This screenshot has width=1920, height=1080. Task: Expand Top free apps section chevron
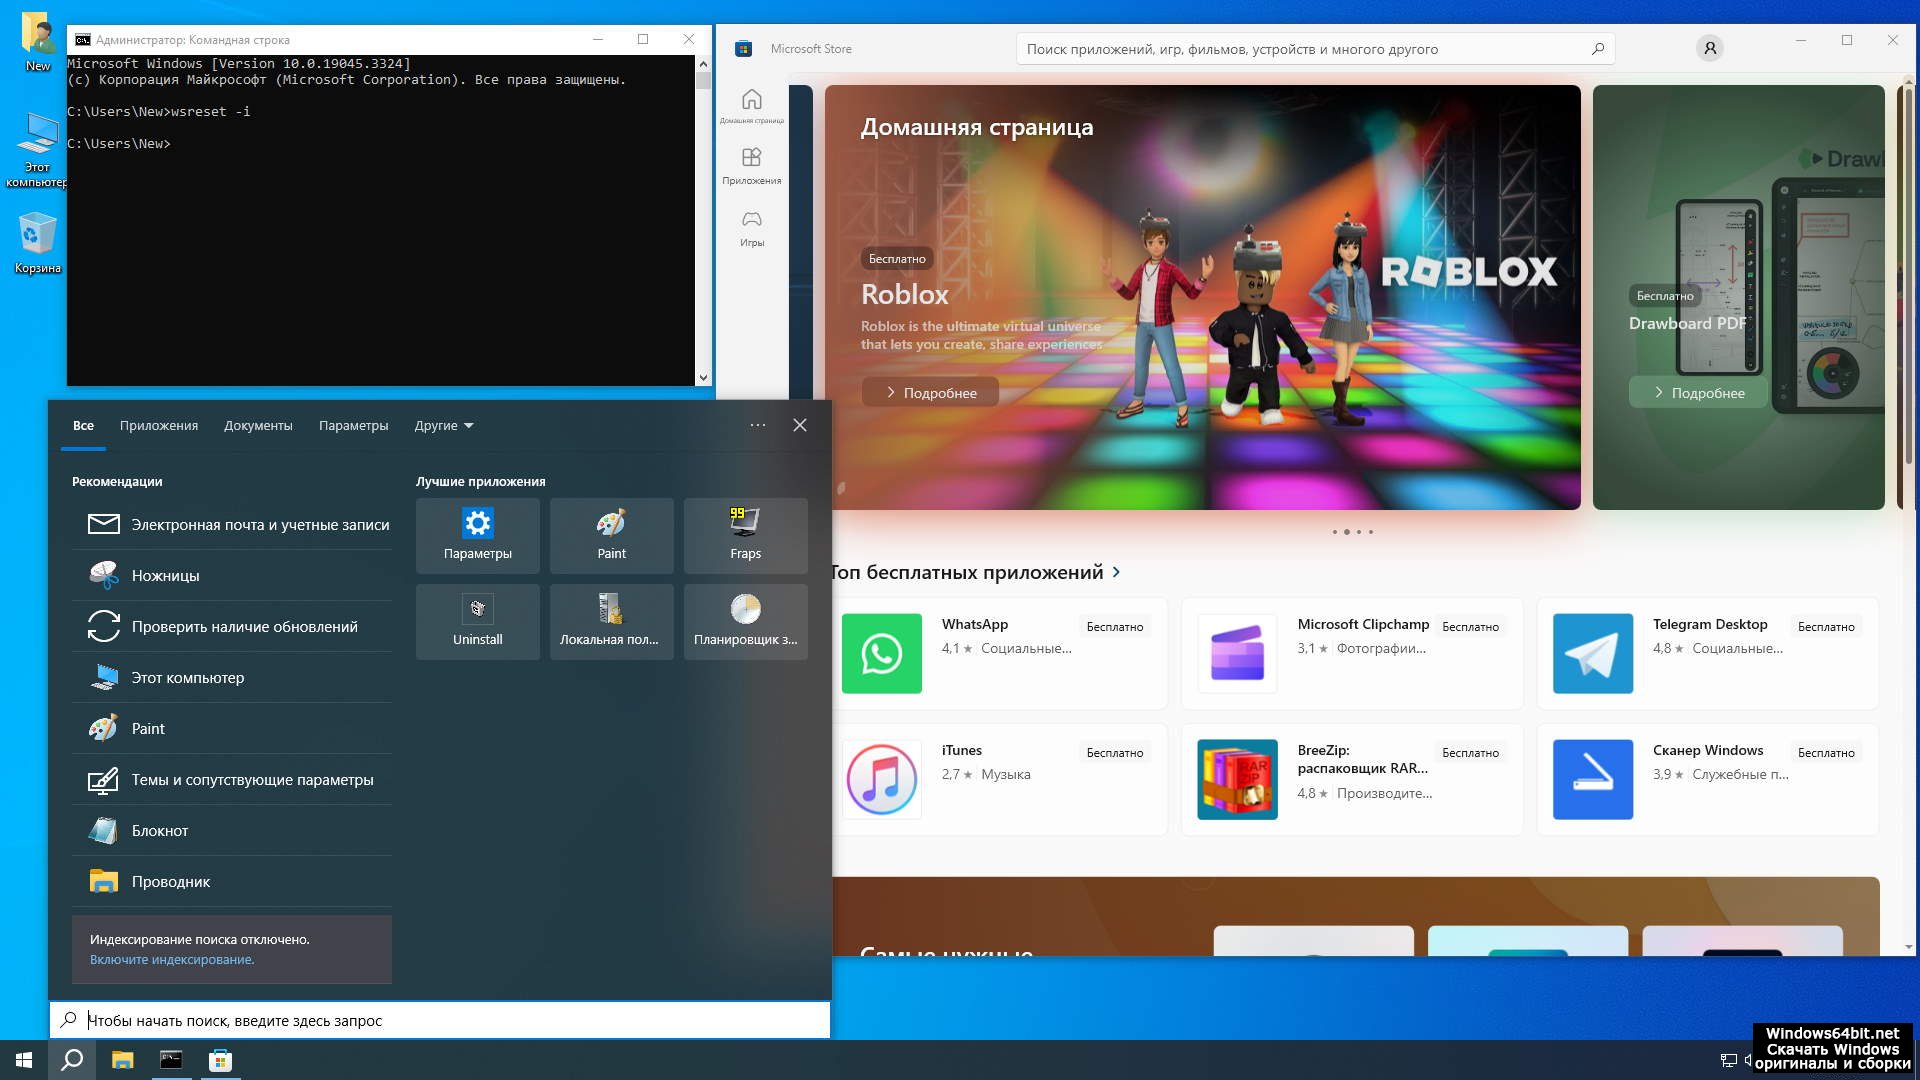(1117, 572)
